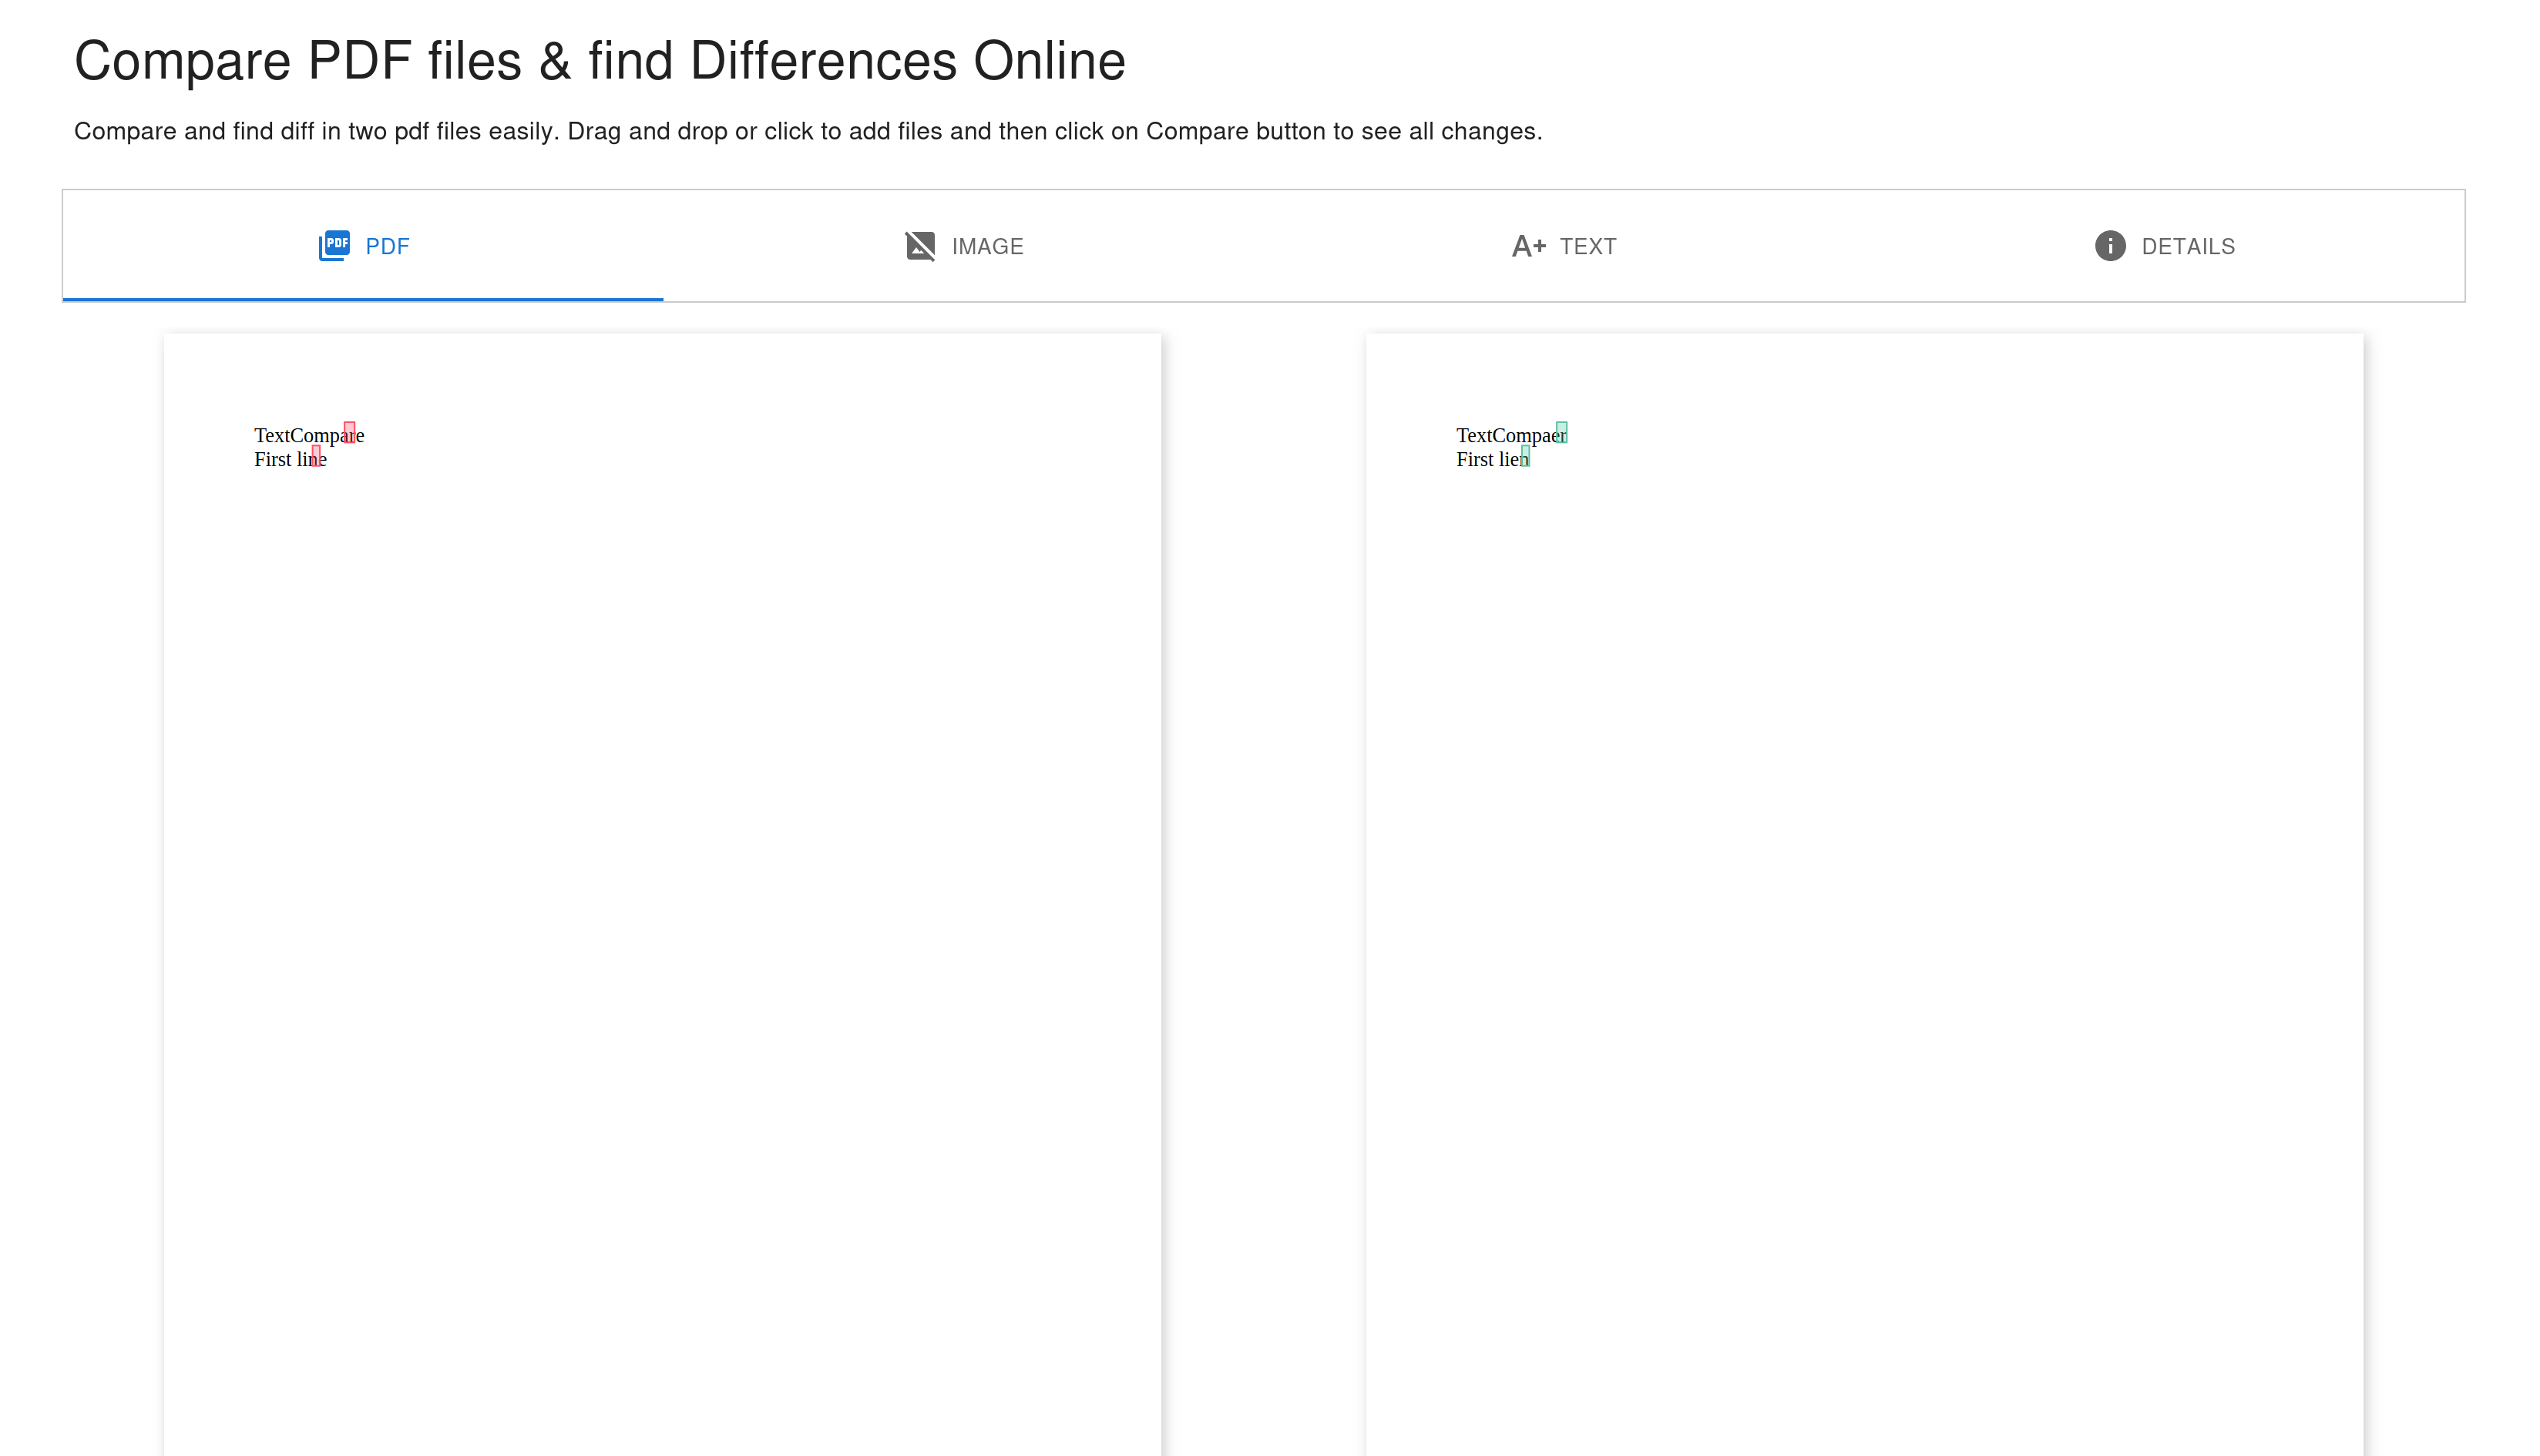Switch to the TEXT comparison tab
This screenshot has width=2540, height=1456.
[x=1562, y=245]
